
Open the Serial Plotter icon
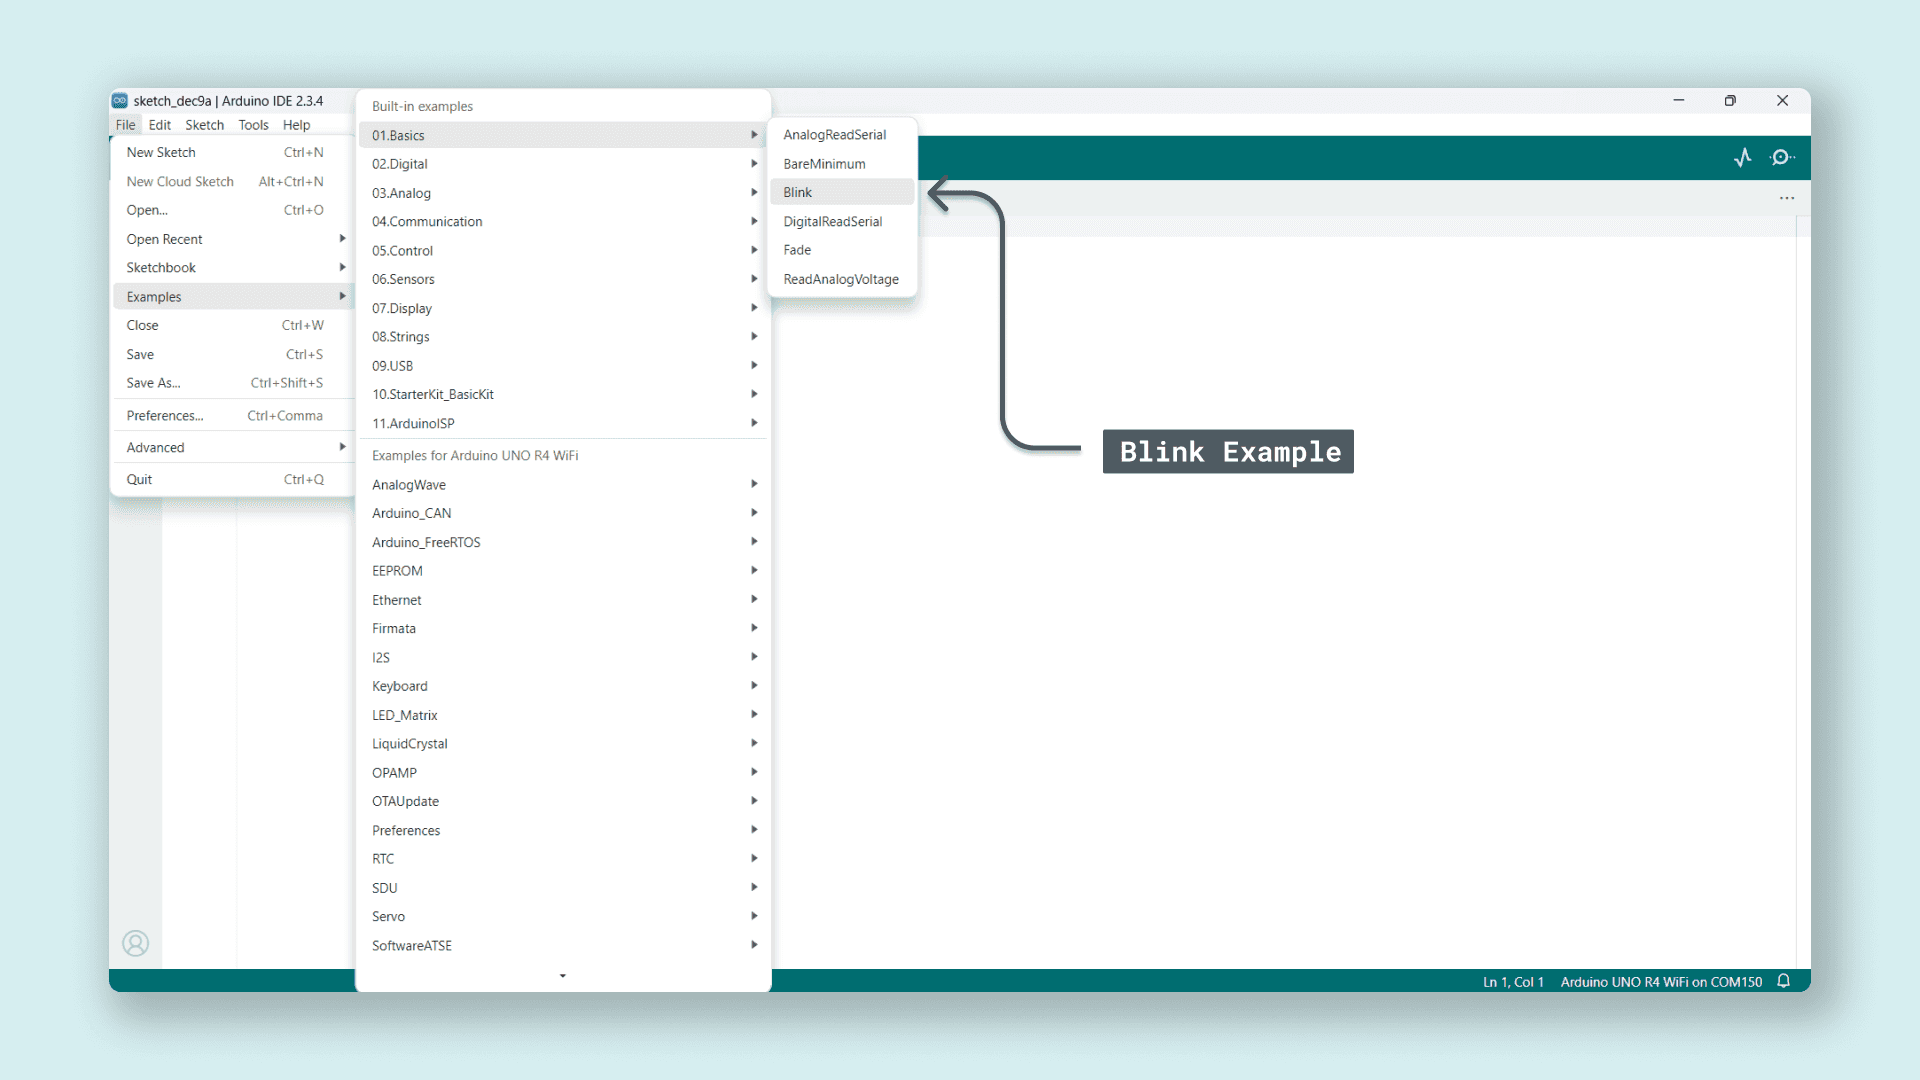click(x=1743, y=157)
